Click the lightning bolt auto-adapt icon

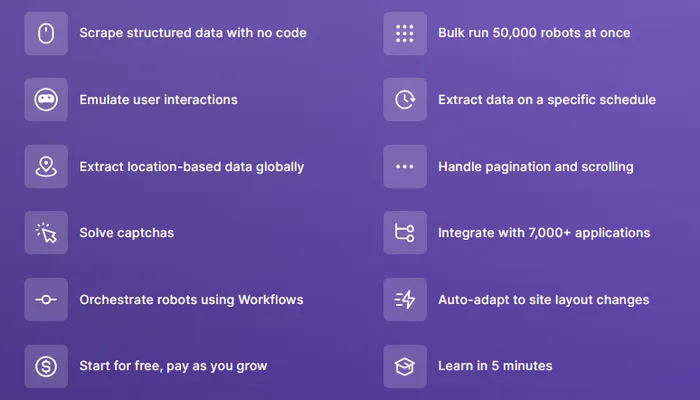[405, 299]
